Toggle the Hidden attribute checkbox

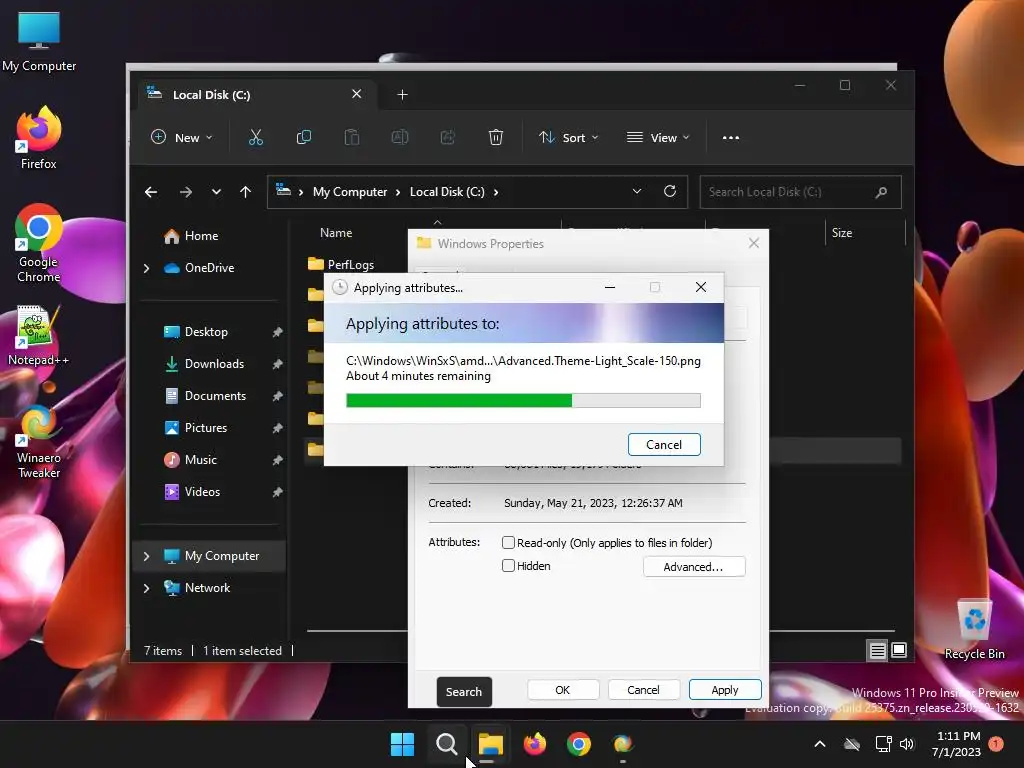tap(508, 566)
